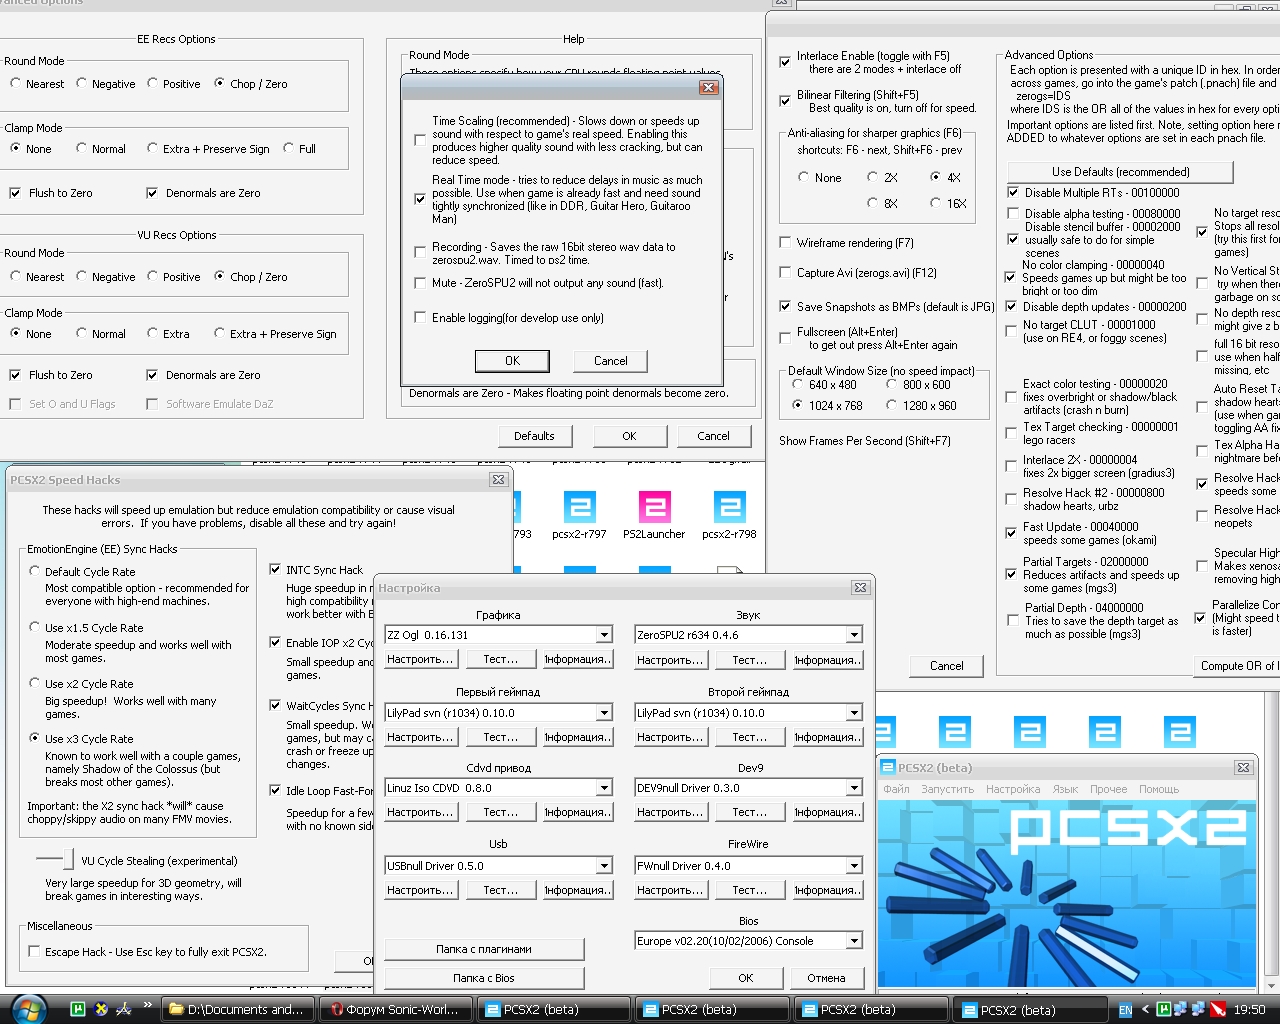The height and width of the screenshot is (1024, 1280).
Task: Expand the Графика ZZ Ogl plugin dropdown
Action: [604, 635]
